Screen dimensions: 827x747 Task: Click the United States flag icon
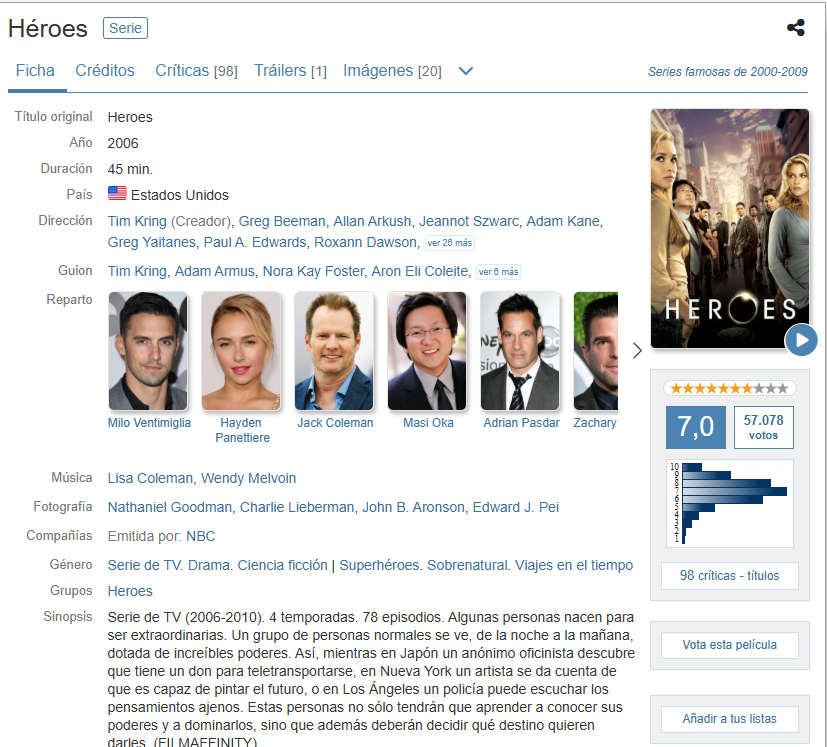pyautogui.click(x=117, y=193)
